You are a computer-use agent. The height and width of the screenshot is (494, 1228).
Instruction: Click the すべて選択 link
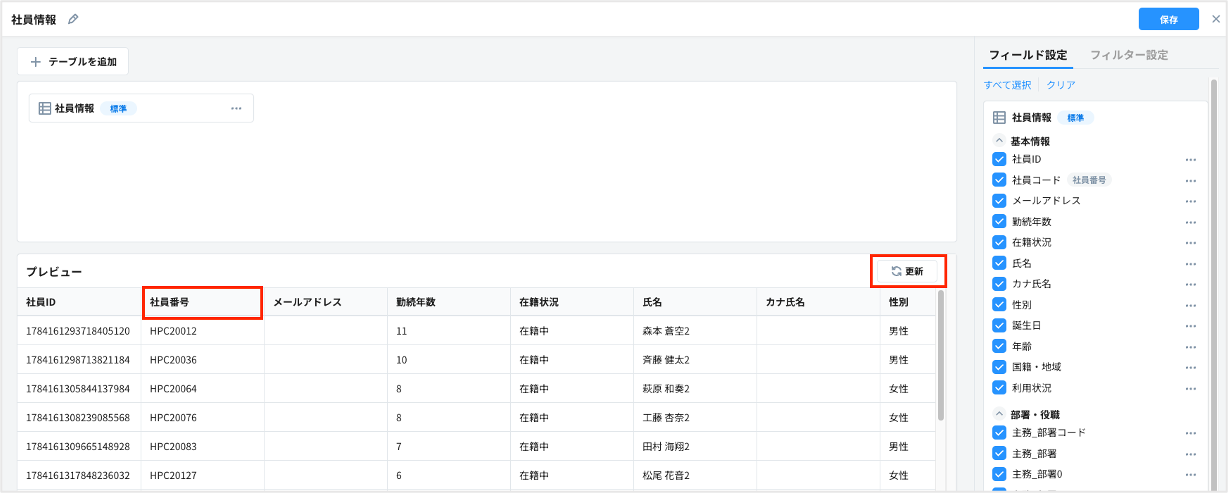pos(1007,85)
